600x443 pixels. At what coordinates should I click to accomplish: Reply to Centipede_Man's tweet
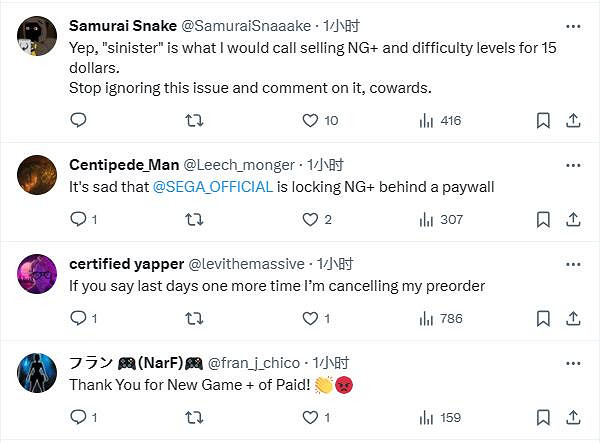(x=79, y=220)
